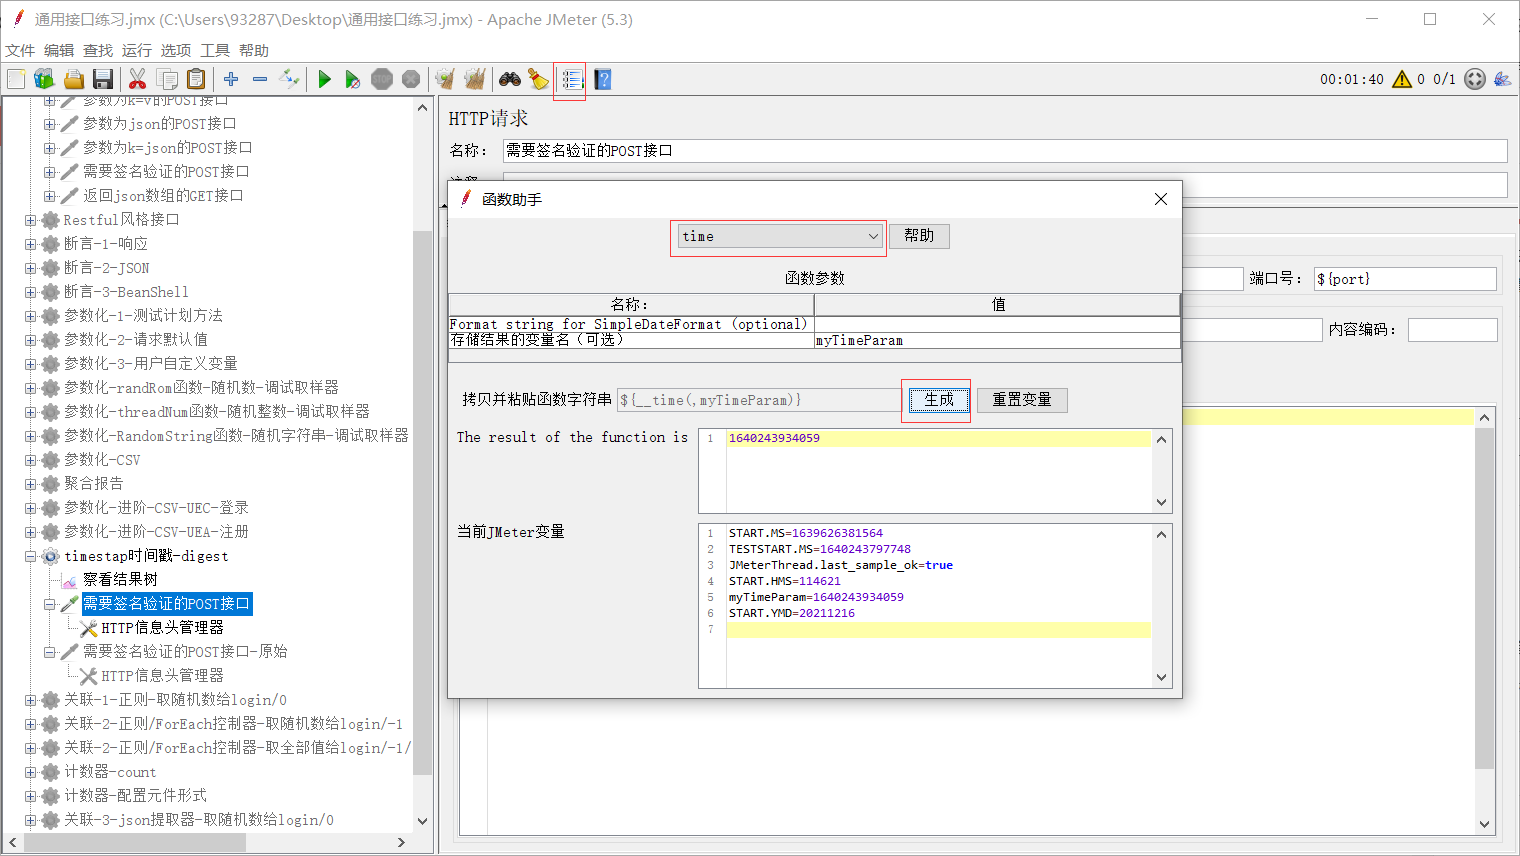The image size is (1520, 856).
Task: Click the Collapse all minus icon
Action: click(x=260, y=79)
